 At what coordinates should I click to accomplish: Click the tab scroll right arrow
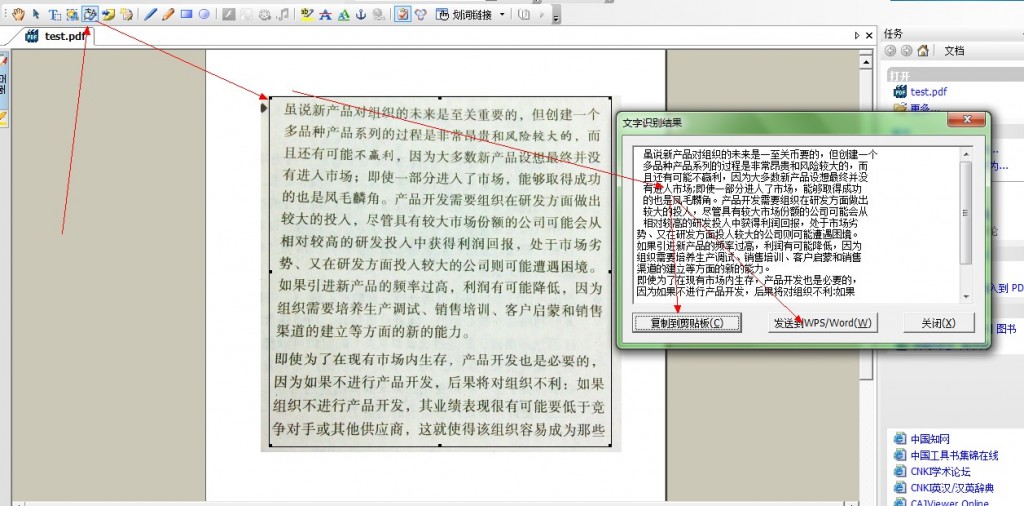click(857, 36)
